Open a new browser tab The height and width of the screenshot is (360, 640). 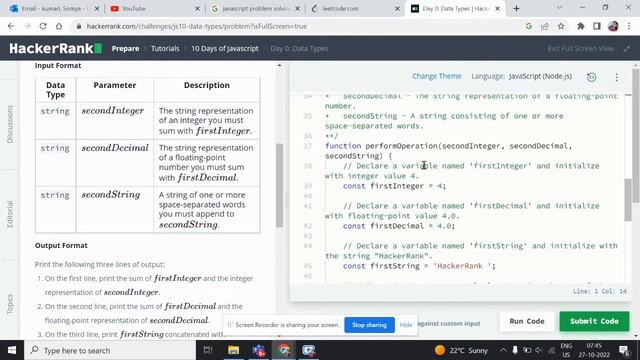pyautogui.click(x=516, y=8)
